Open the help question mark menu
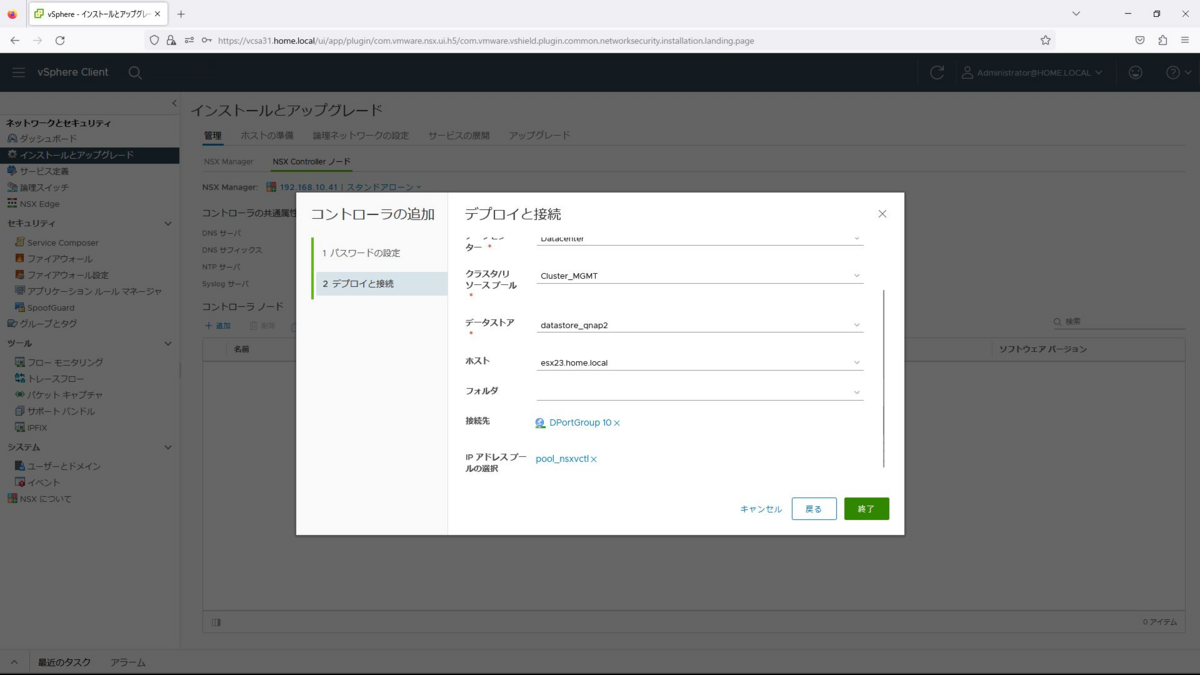The height and width of the screenshot is (675, 1200). pos(1178,72)
